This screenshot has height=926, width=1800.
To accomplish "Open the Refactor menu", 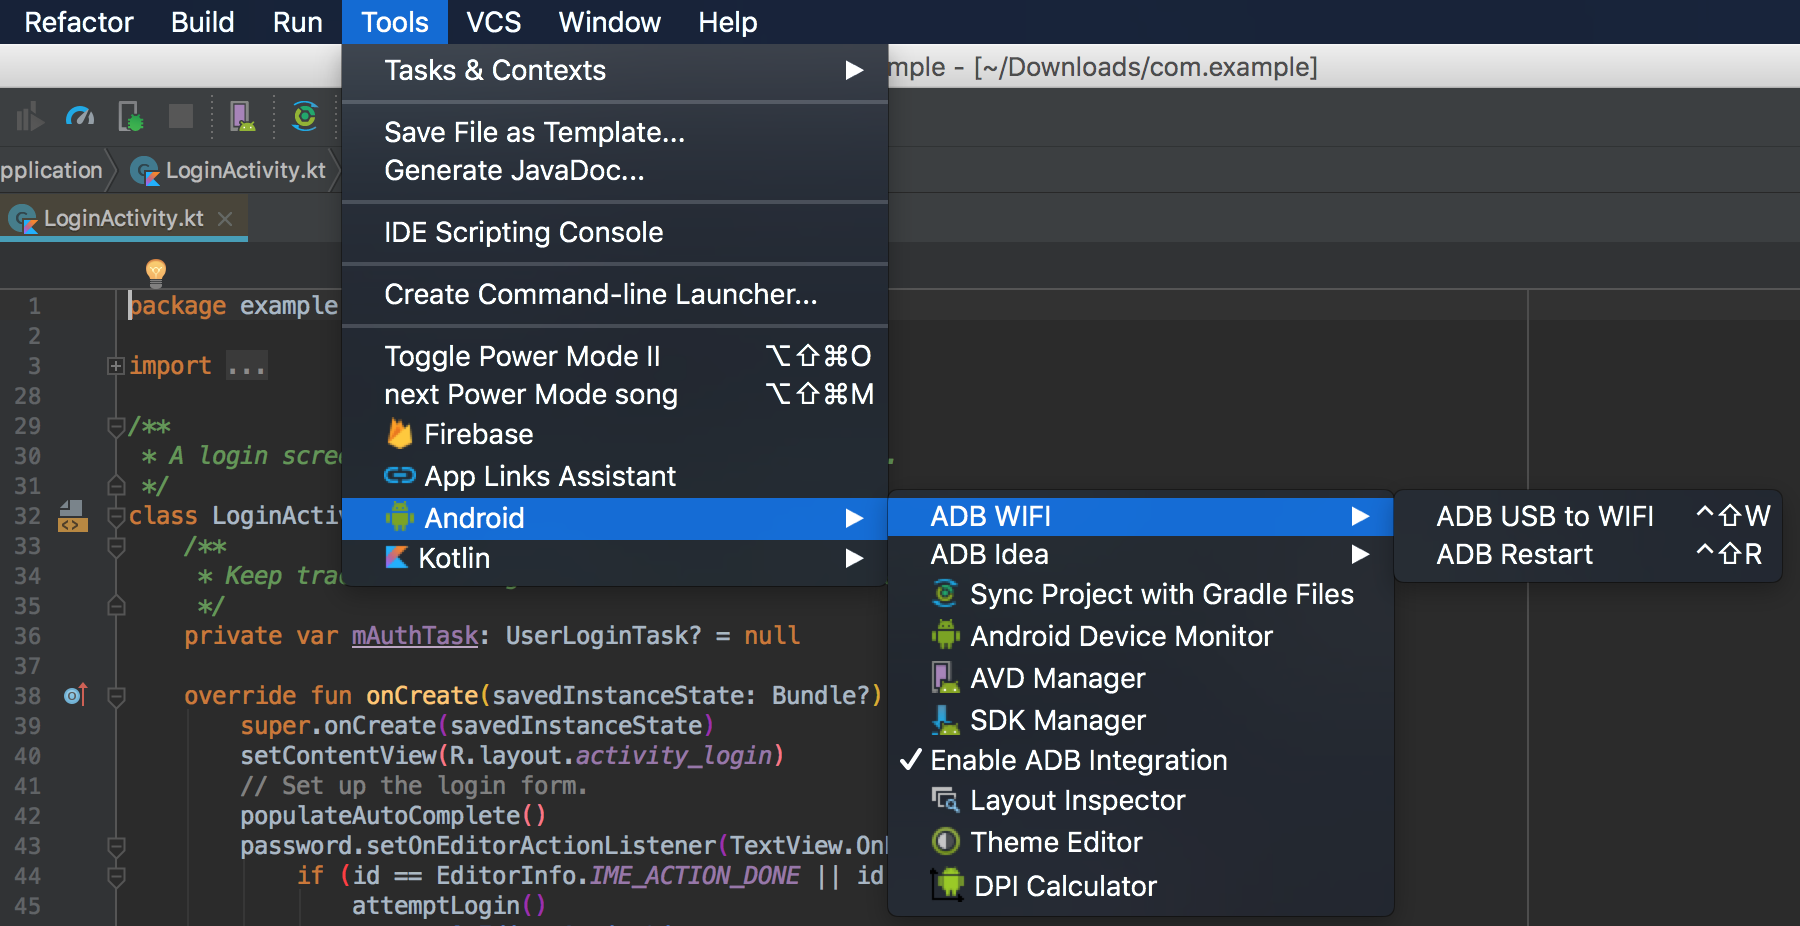I will click(78, 22).
